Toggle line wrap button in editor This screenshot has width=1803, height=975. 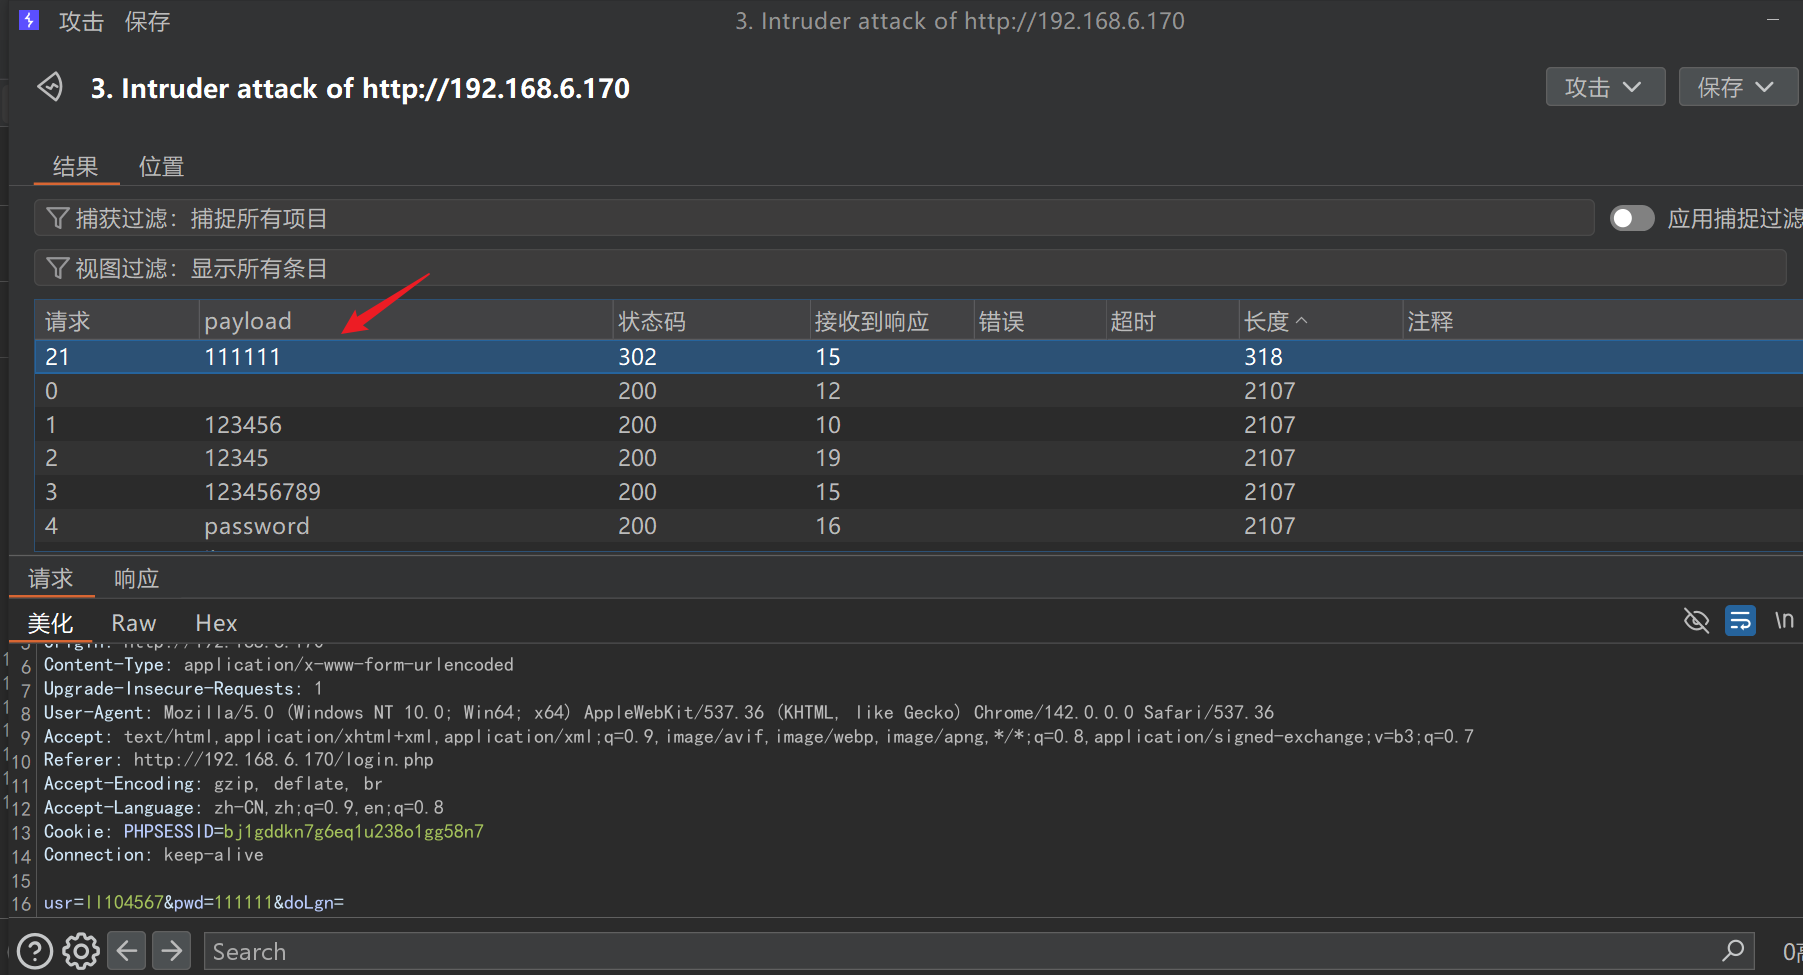click(1740, 621)
